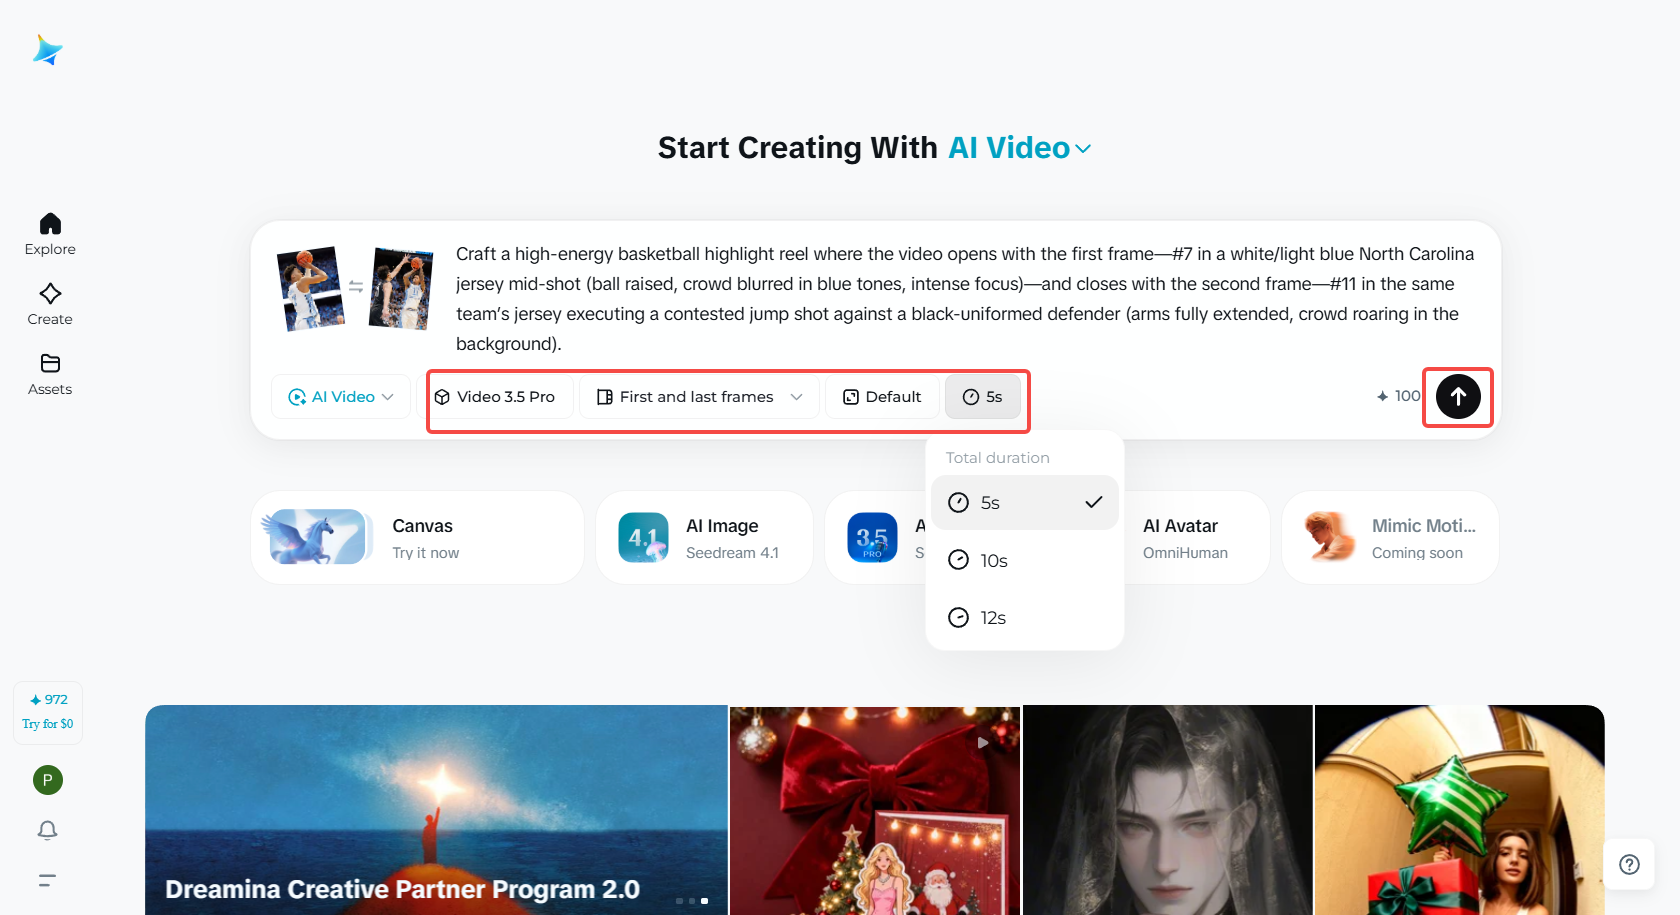Click the Dreamina logo
Image resolution: width=1680 pixels, height=915 pixels.
click(48, 50)
